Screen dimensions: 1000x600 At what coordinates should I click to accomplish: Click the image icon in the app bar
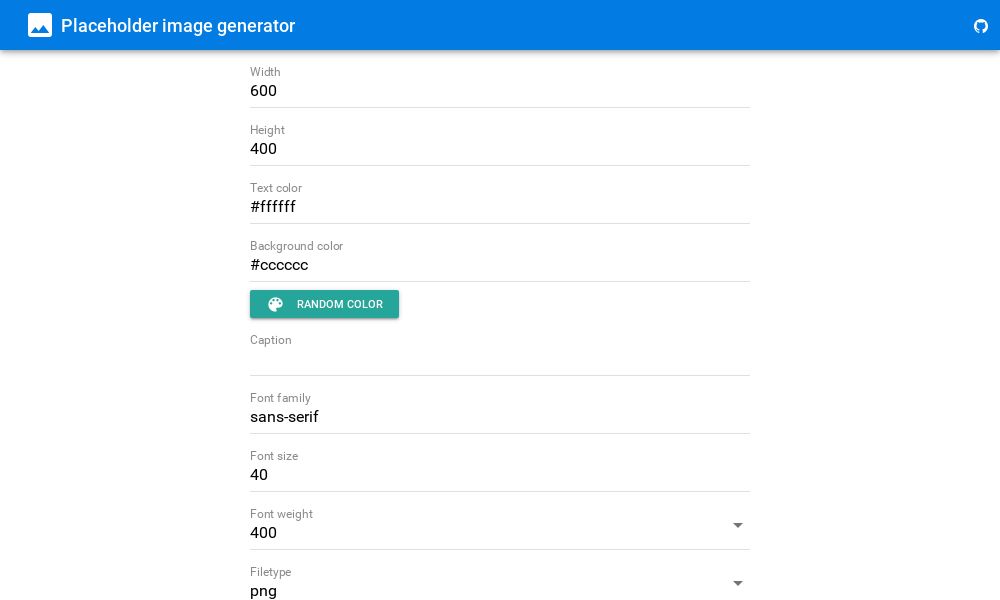[40, 25]
